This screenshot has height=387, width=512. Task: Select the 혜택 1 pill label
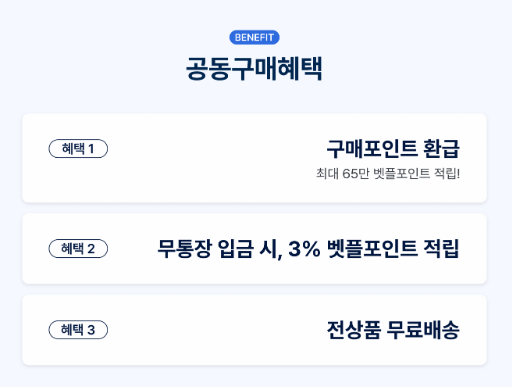[x=78, y=149]
